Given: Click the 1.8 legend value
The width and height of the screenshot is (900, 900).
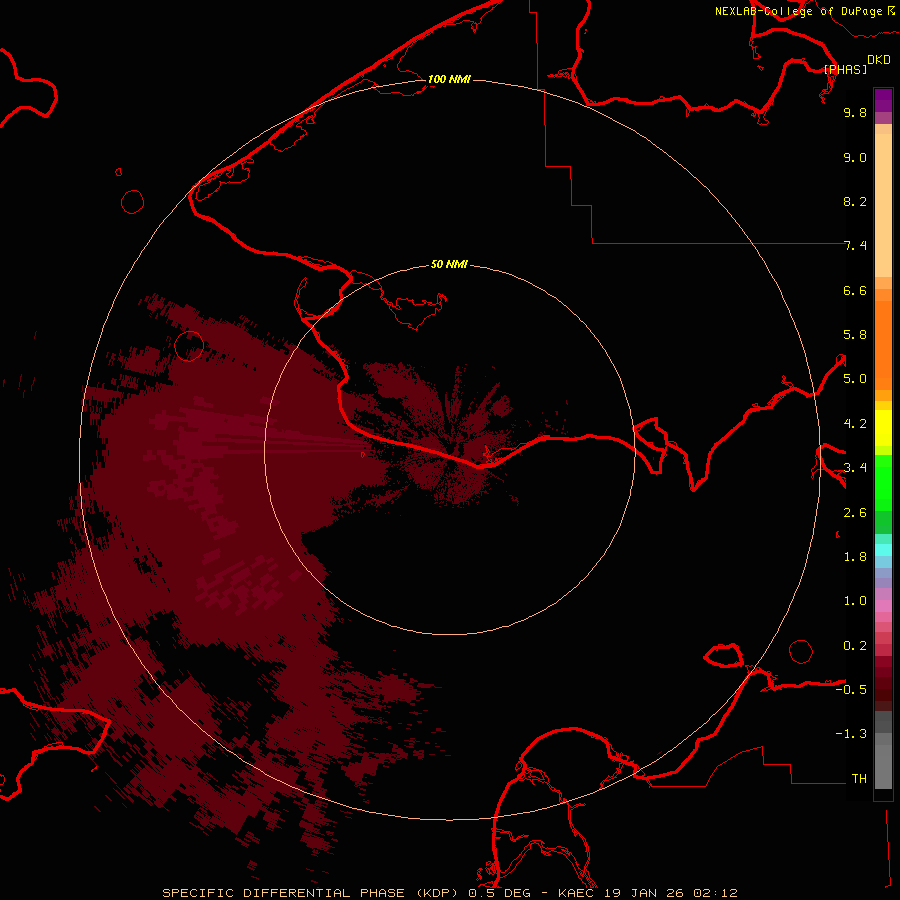Looking at the screenshot, I should (x=855, y=557).
